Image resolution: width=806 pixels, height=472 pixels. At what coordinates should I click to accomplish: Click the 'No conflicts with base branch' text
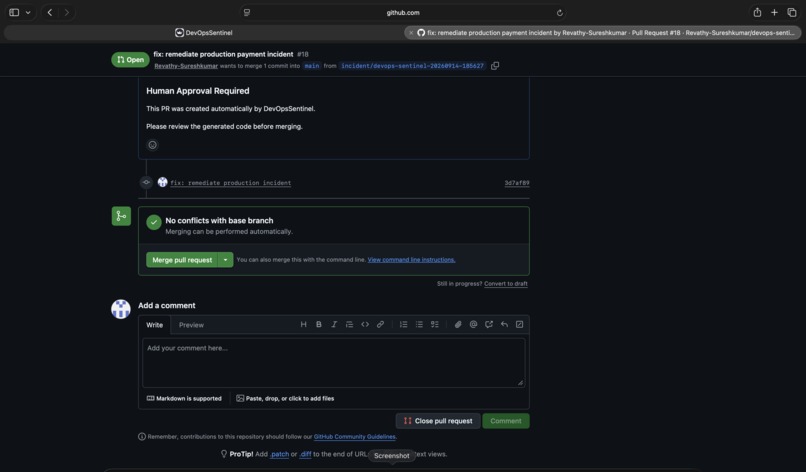(219, 221)
